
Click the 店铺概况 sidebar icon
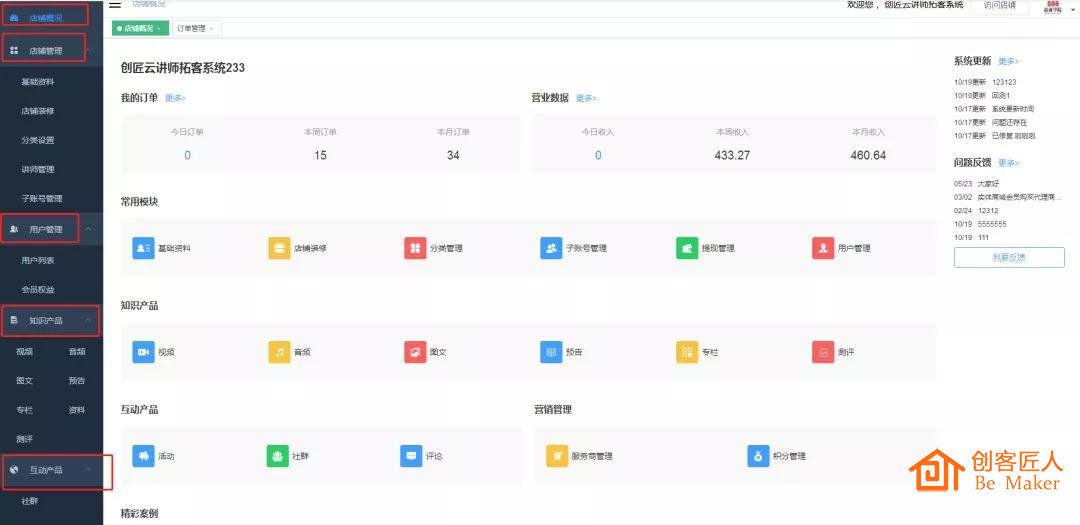coord(14,17)
